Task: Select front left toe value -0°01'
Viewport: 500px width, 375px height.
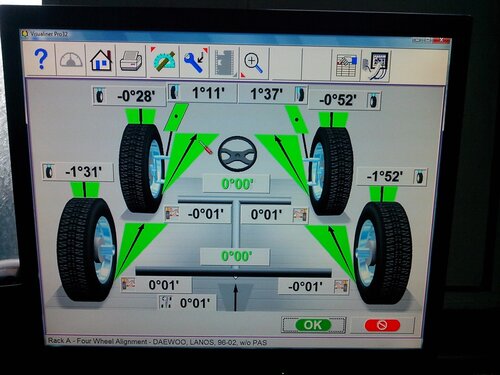Action: pyautogui.click(x=205, y=214)
